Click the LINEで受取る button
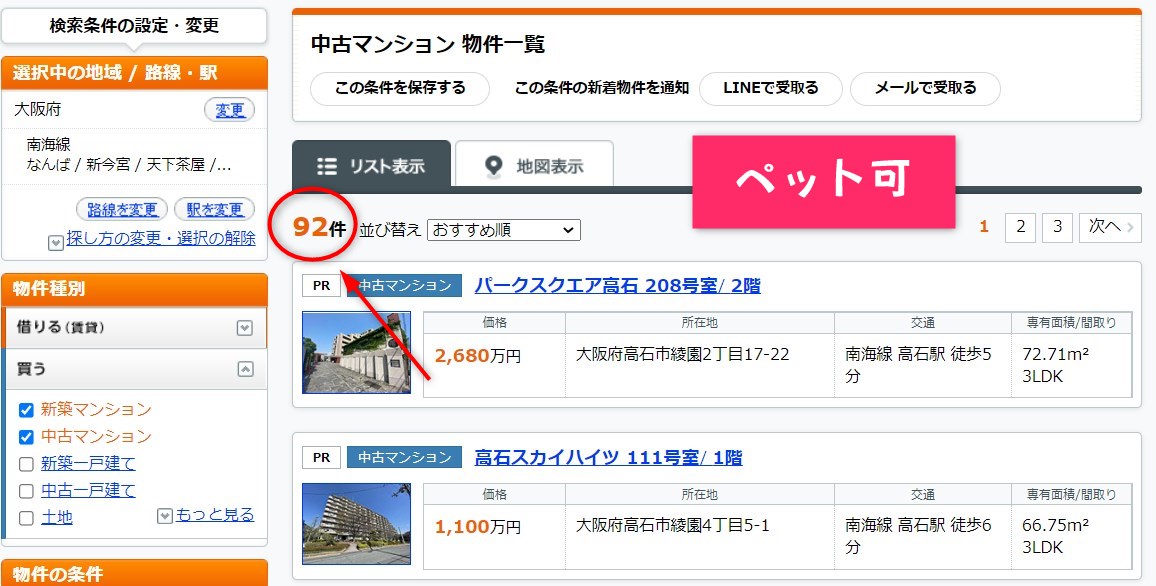 [769, 88]
